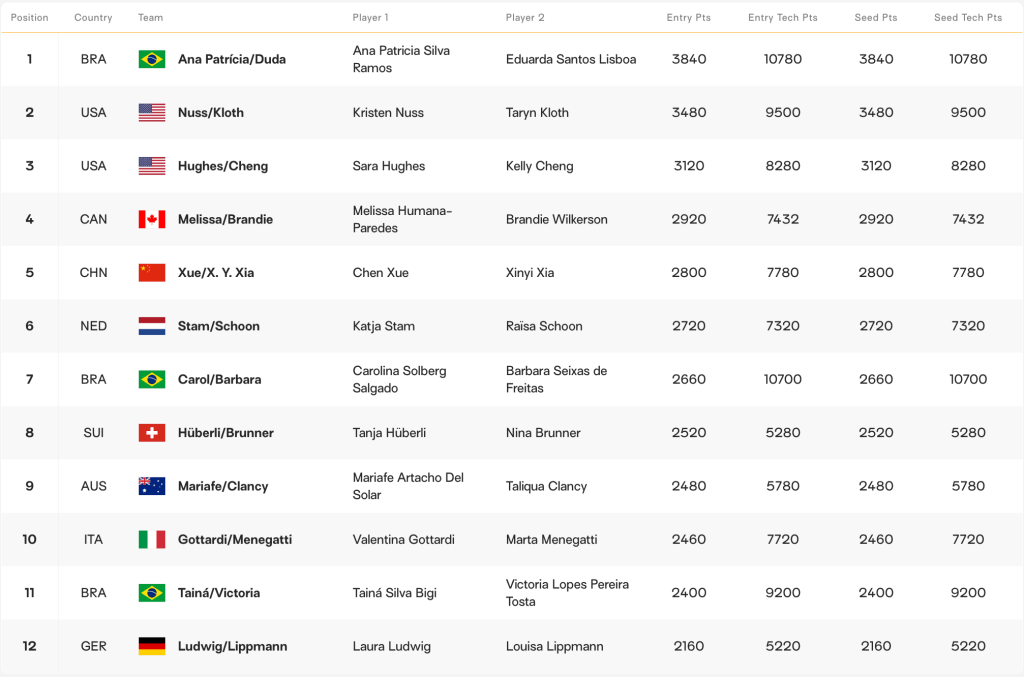Click the Entry Tech Pts column header
Screen dimensions: 1024x677
782,18
